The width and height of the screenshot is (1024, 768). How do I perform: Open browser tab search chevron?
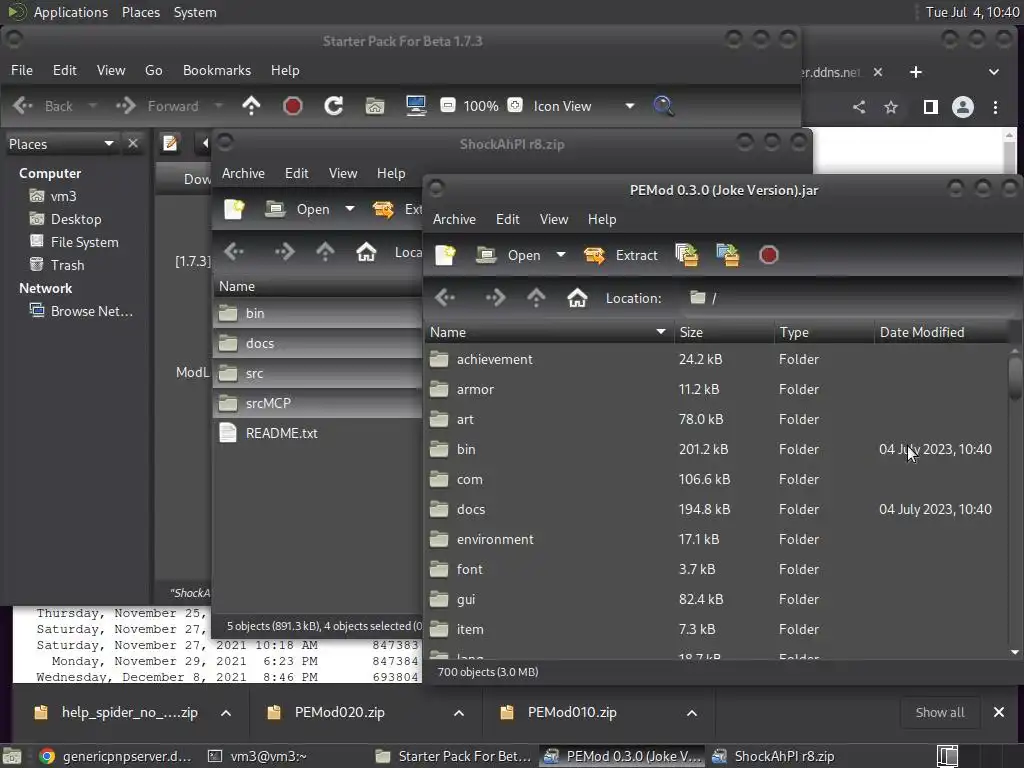pyautogui.click(x=994, y=72)
